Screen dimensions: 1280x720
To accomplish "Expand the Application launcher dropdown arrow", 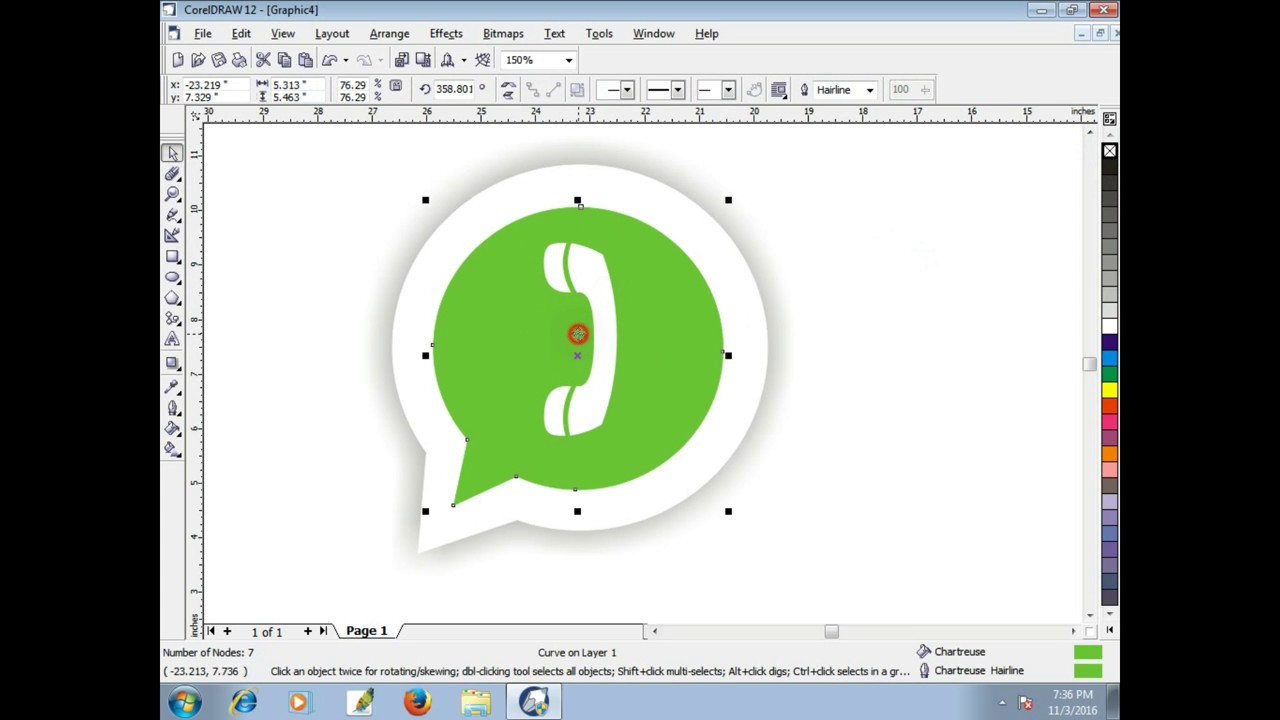I will click(463, 60).
